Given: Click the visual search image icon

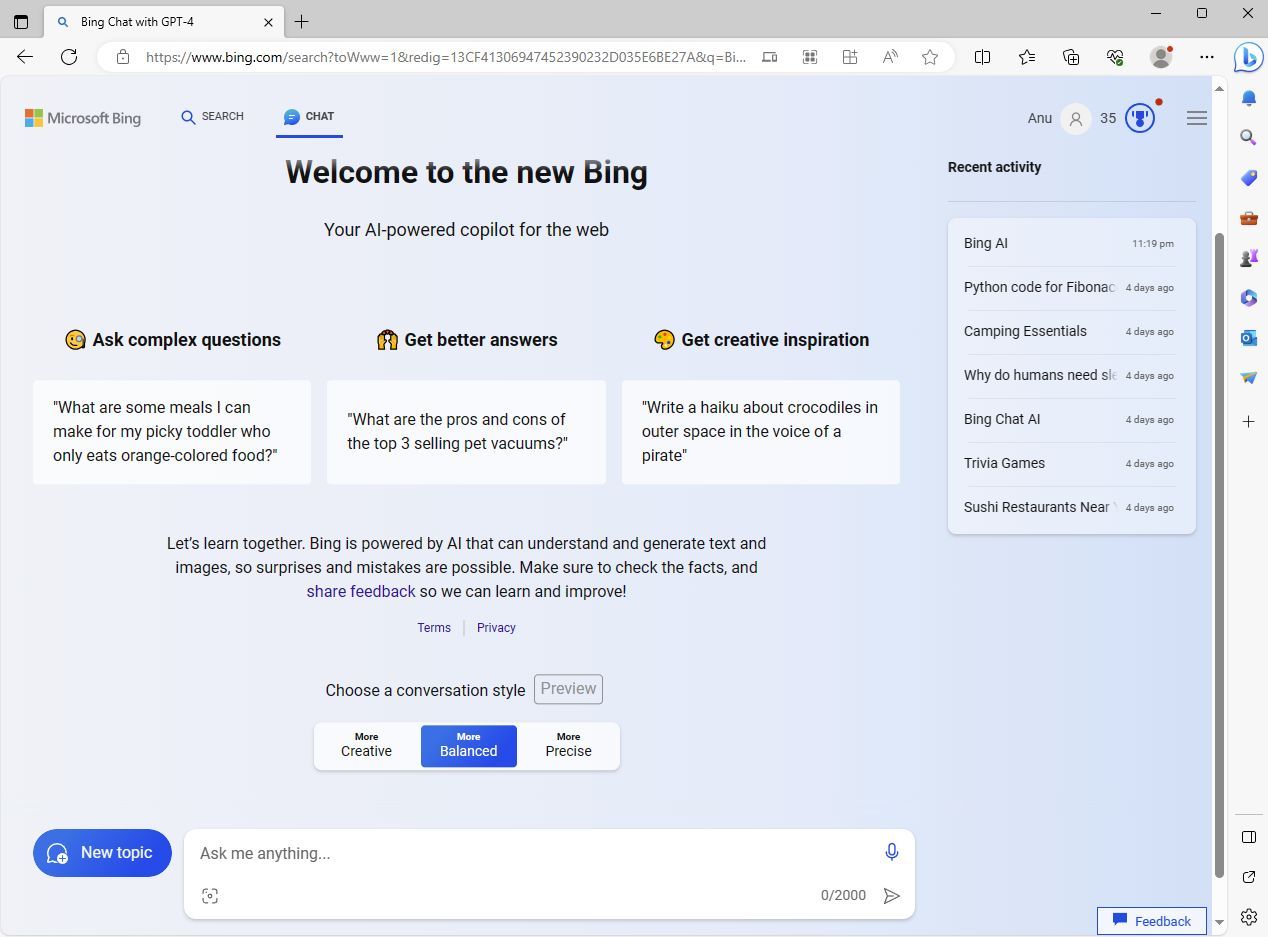Looking at the screenshot, I should coord(210,896).
